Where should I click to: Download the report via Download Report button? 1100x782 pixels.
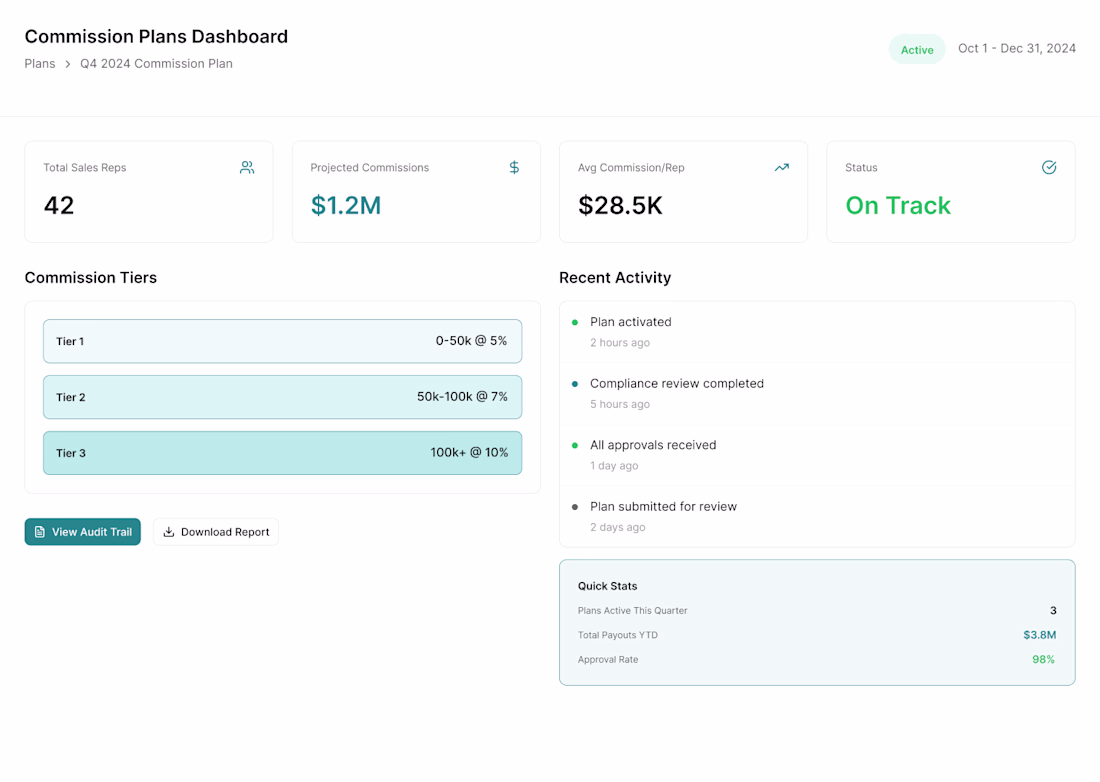[x=215, y=532]
